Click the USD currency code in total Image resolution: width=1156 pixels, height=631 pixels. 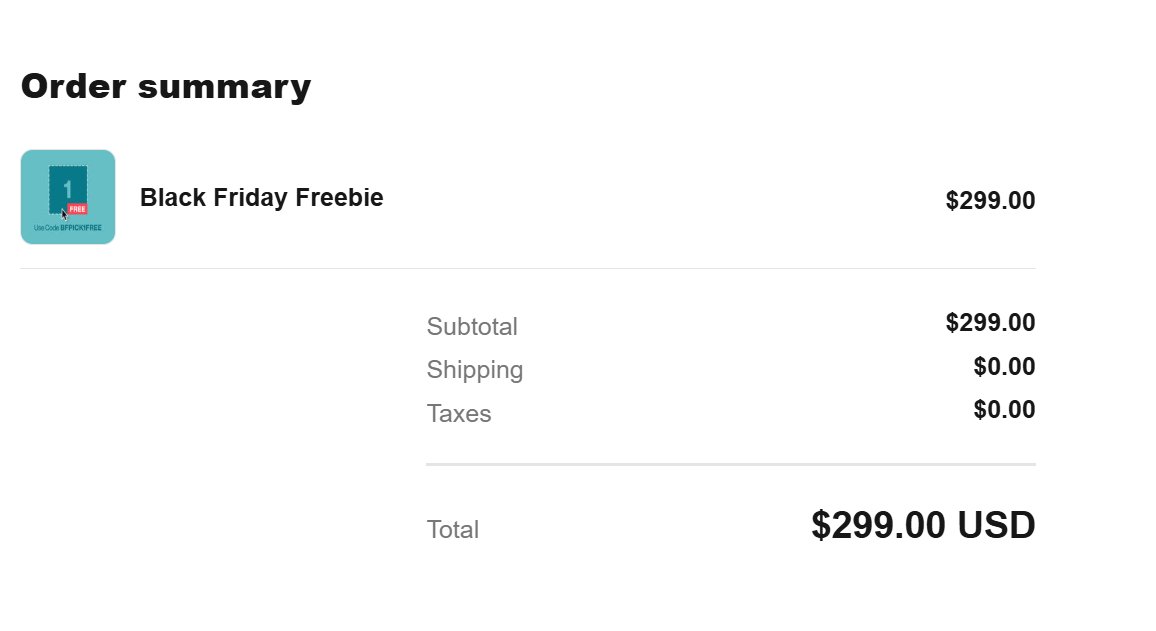coord(996,526)
